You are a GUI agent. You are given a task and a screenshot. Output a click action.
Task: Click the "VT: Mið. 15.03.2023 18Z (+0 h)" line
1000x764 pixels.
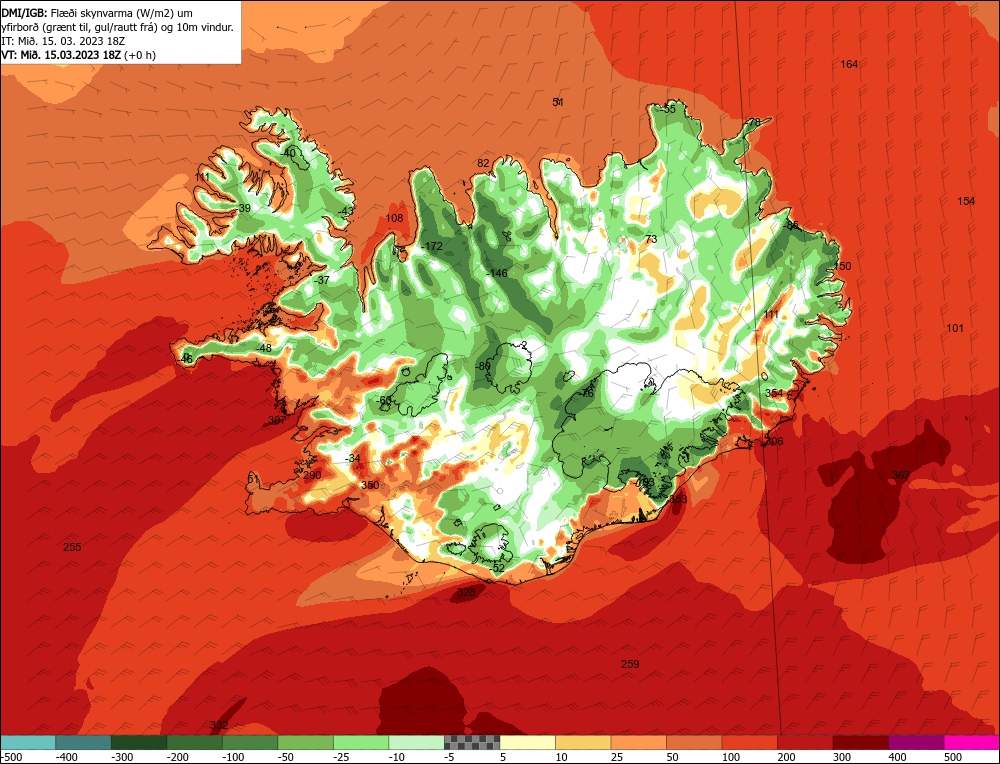(x=78, y=55)
